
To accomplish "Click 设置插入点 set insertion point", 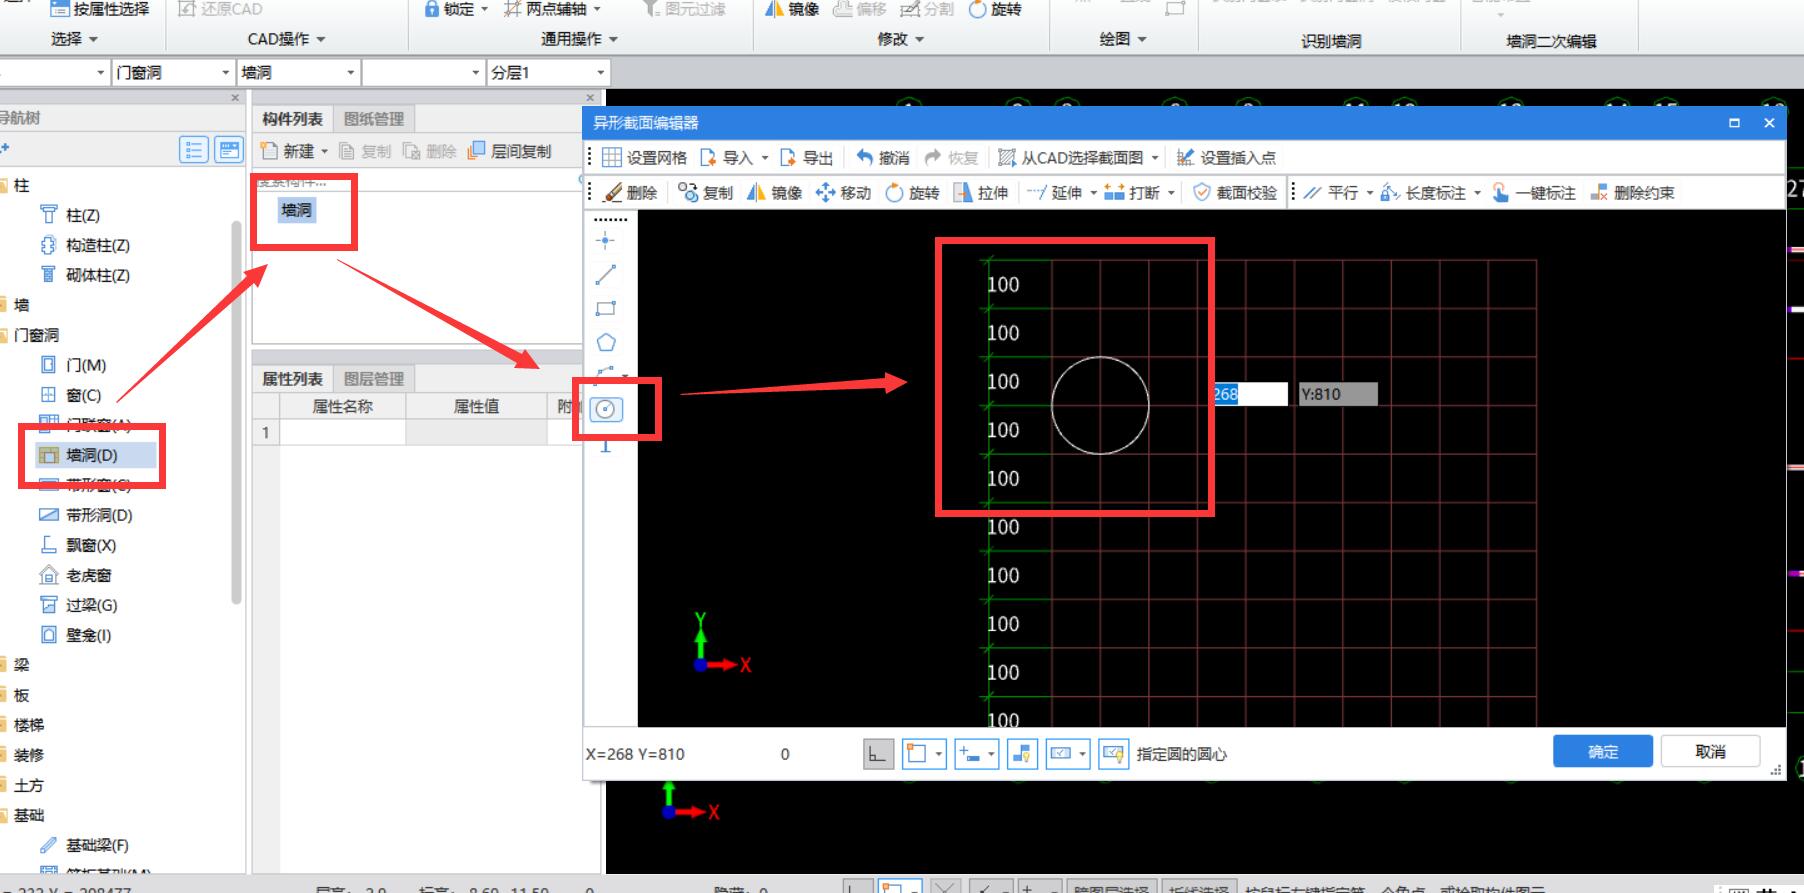I will point(1226,157).
